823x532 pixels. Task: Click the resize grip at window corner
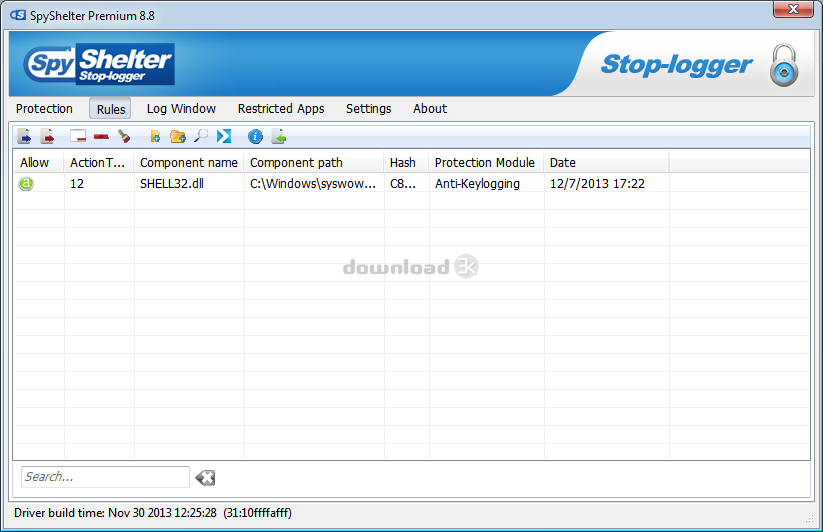pyautogui.click(x=809, y=518)
